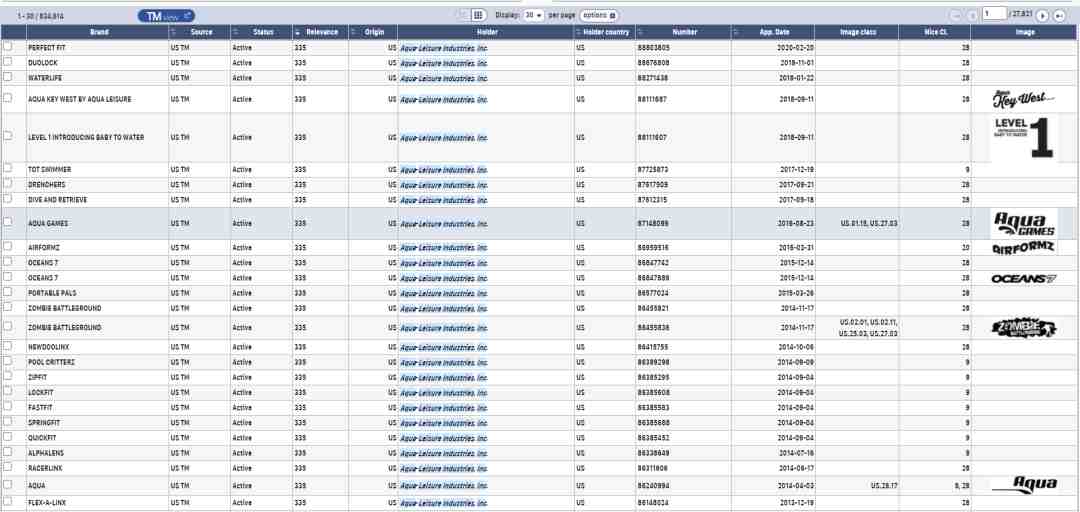Sort by Holder country column arrows
The height and width of the screenshot is (512, 1080).
579,32
